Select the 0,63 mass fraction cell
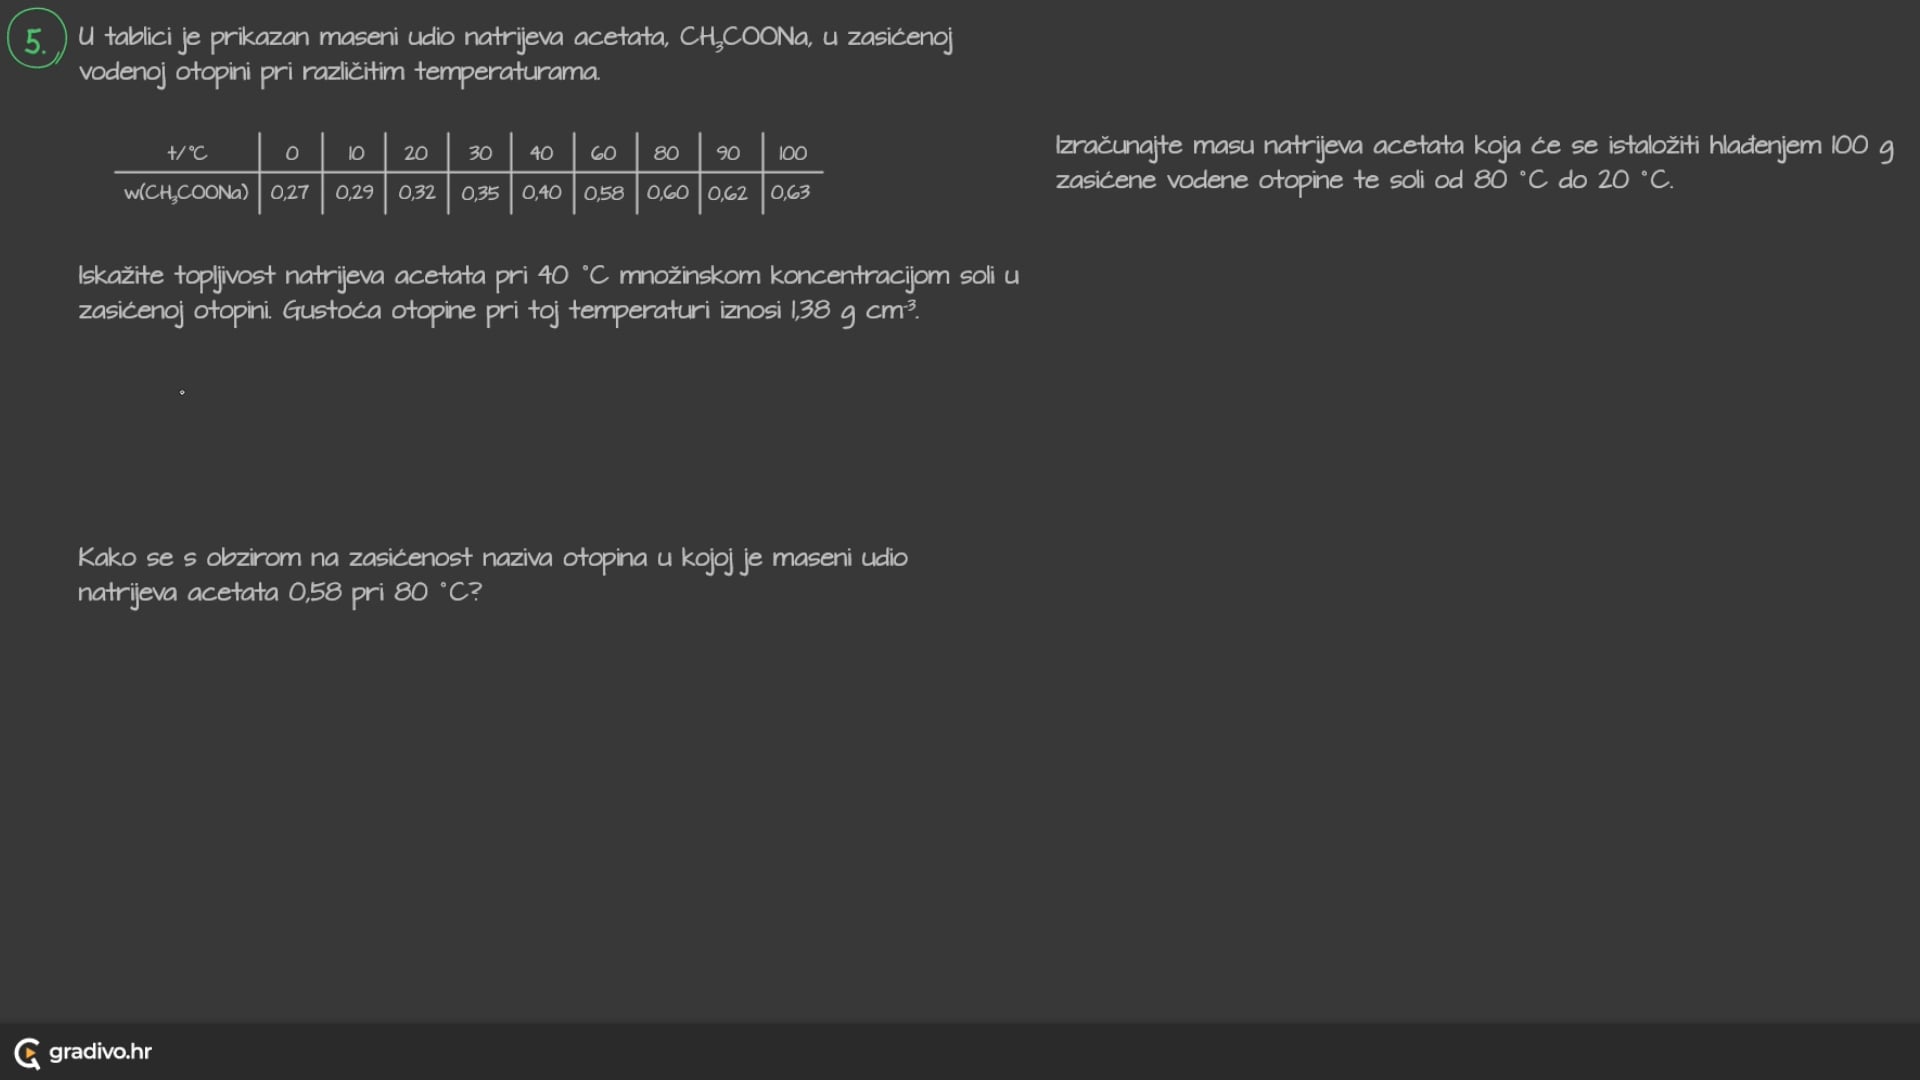This screenshot has height=1080, width=1920. click(790, 192)
